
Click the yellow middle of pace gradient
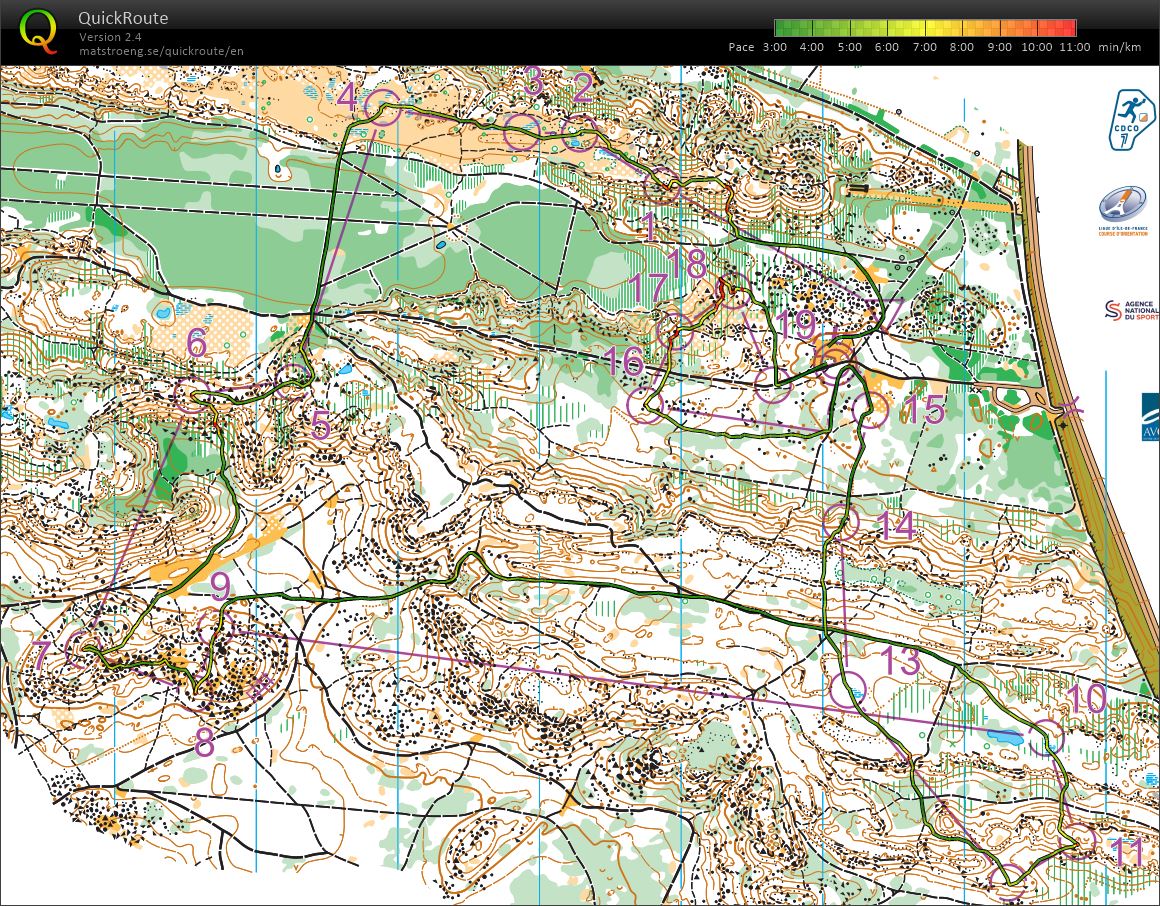(925, 28)
